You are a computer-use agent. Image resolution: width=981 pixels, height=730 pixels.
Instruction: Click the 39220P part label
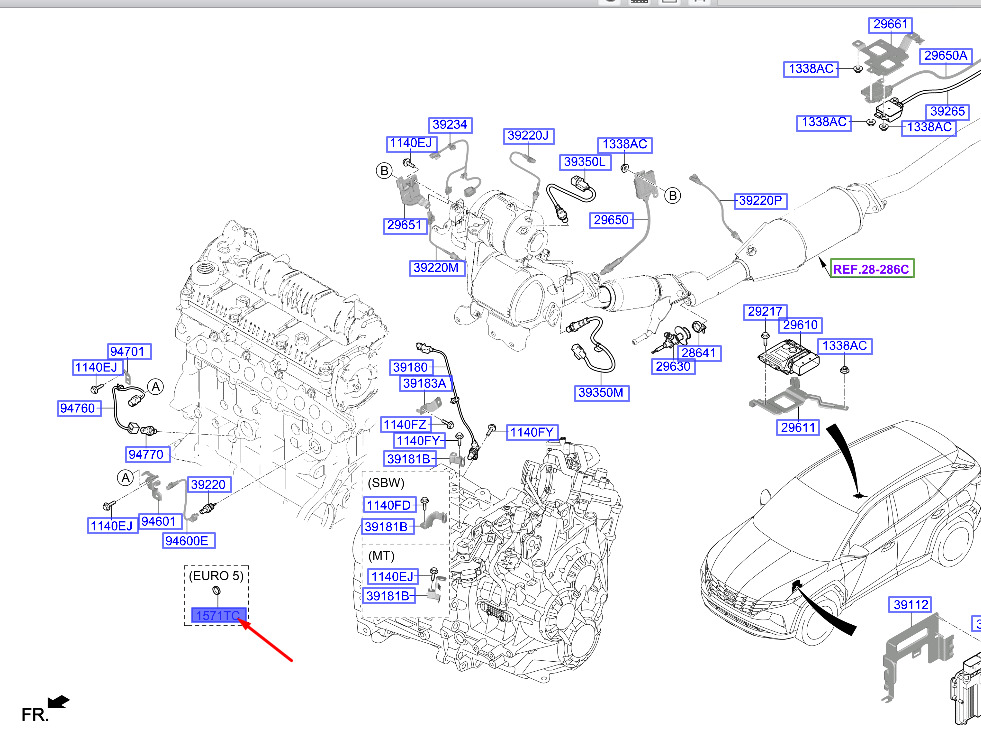click(760, 201)
